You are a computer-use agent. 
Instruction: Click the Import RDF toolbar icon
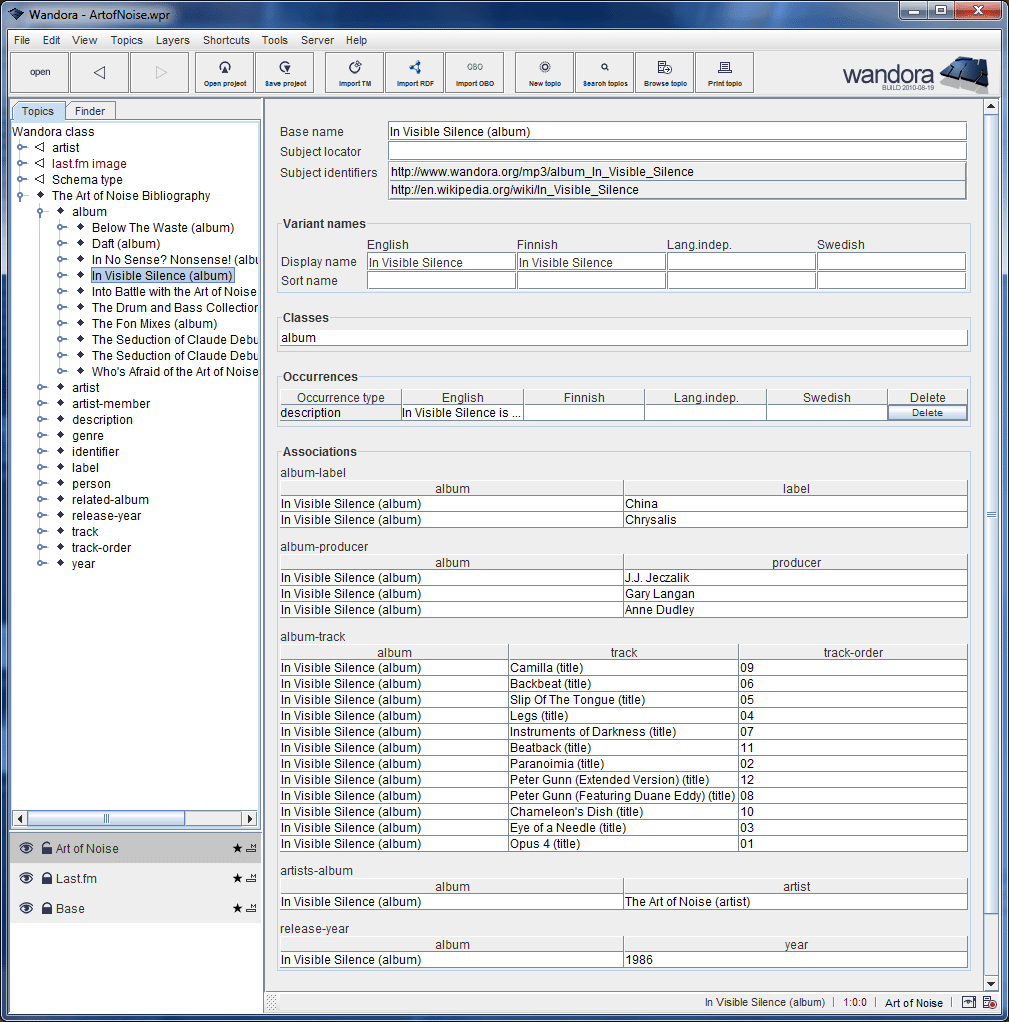(x=414, y=72)
